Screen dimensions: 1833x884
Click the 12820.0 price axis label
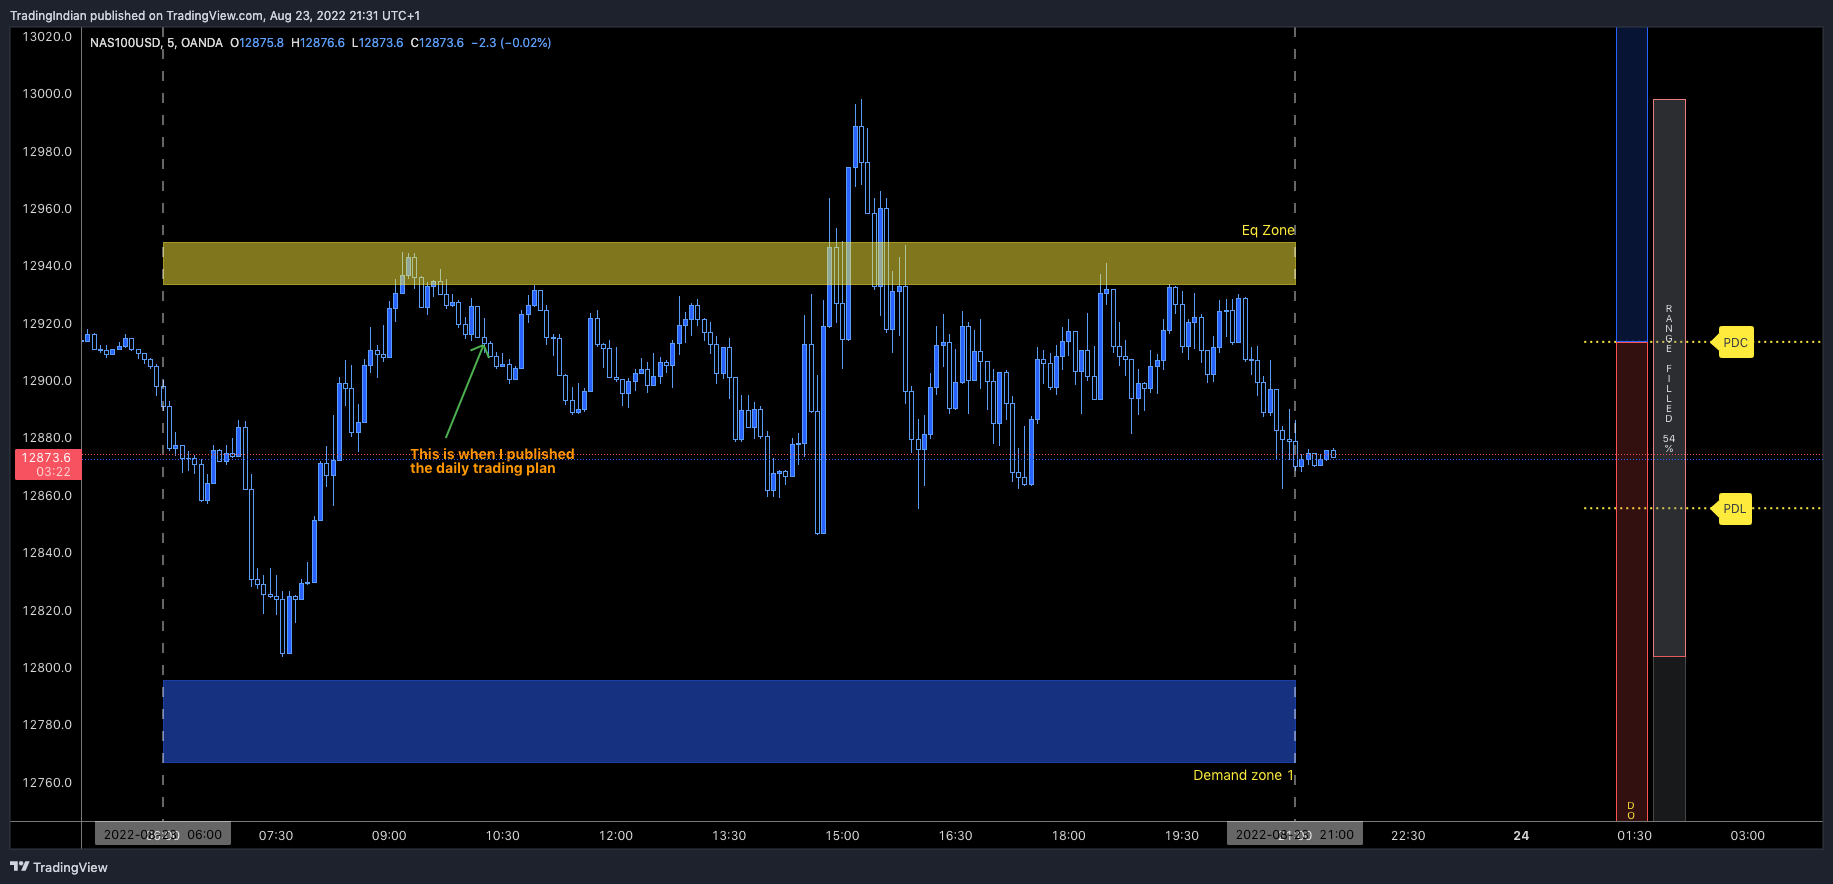coord(47,611)
